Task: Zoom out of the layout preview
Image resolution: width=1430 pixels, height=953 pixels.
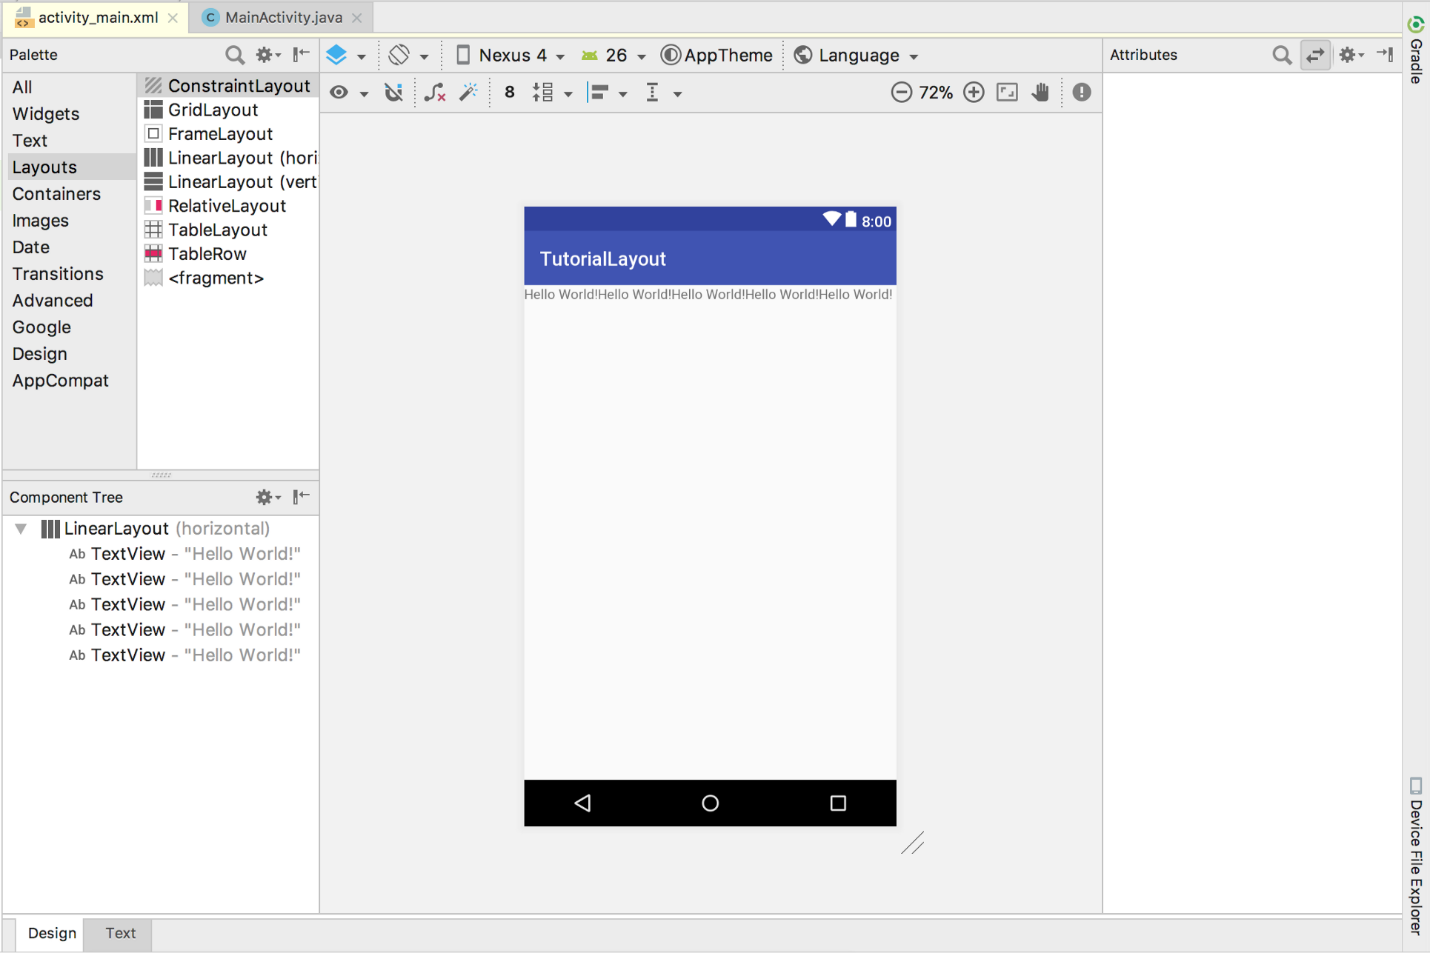Action: tap(901, 92)
